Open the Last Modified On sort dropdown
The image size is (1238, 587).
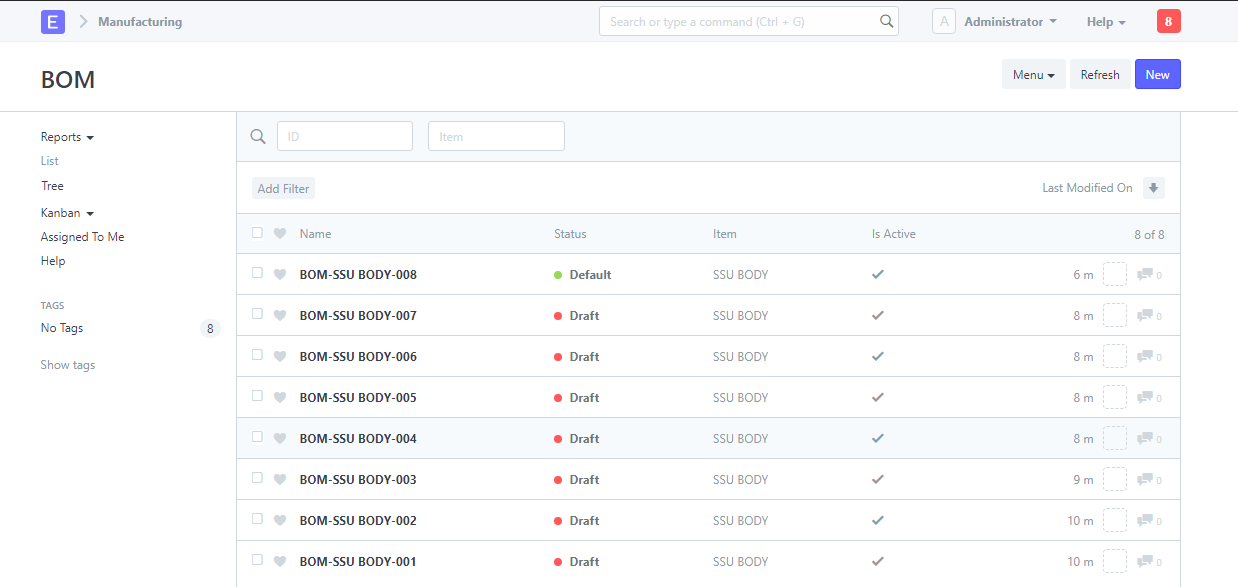click(x=1089, y=187)
